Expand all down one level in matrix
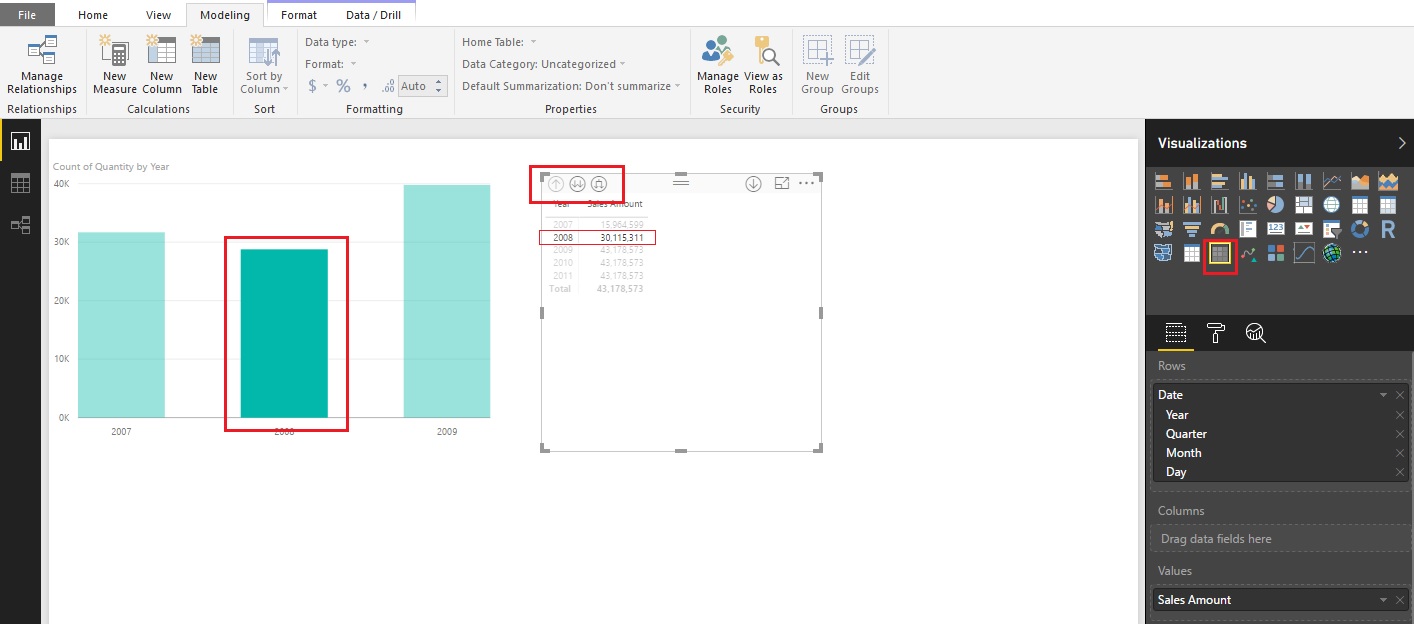 [x=599, y=184]
